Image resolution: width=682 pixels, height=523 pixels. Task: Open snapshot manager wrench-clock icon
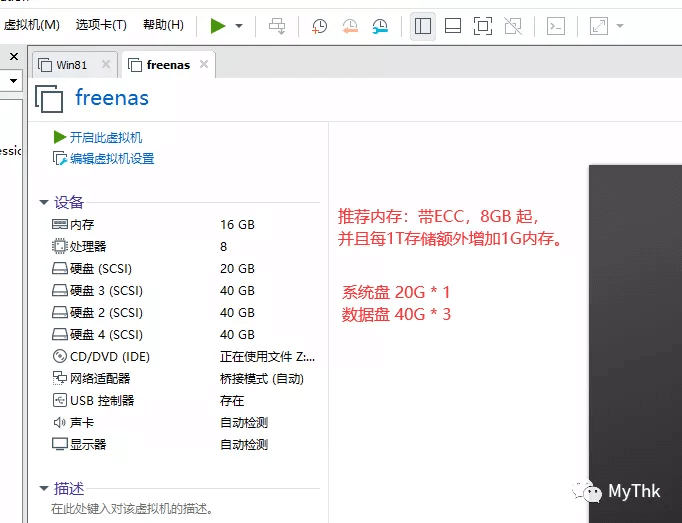point(380,26)
